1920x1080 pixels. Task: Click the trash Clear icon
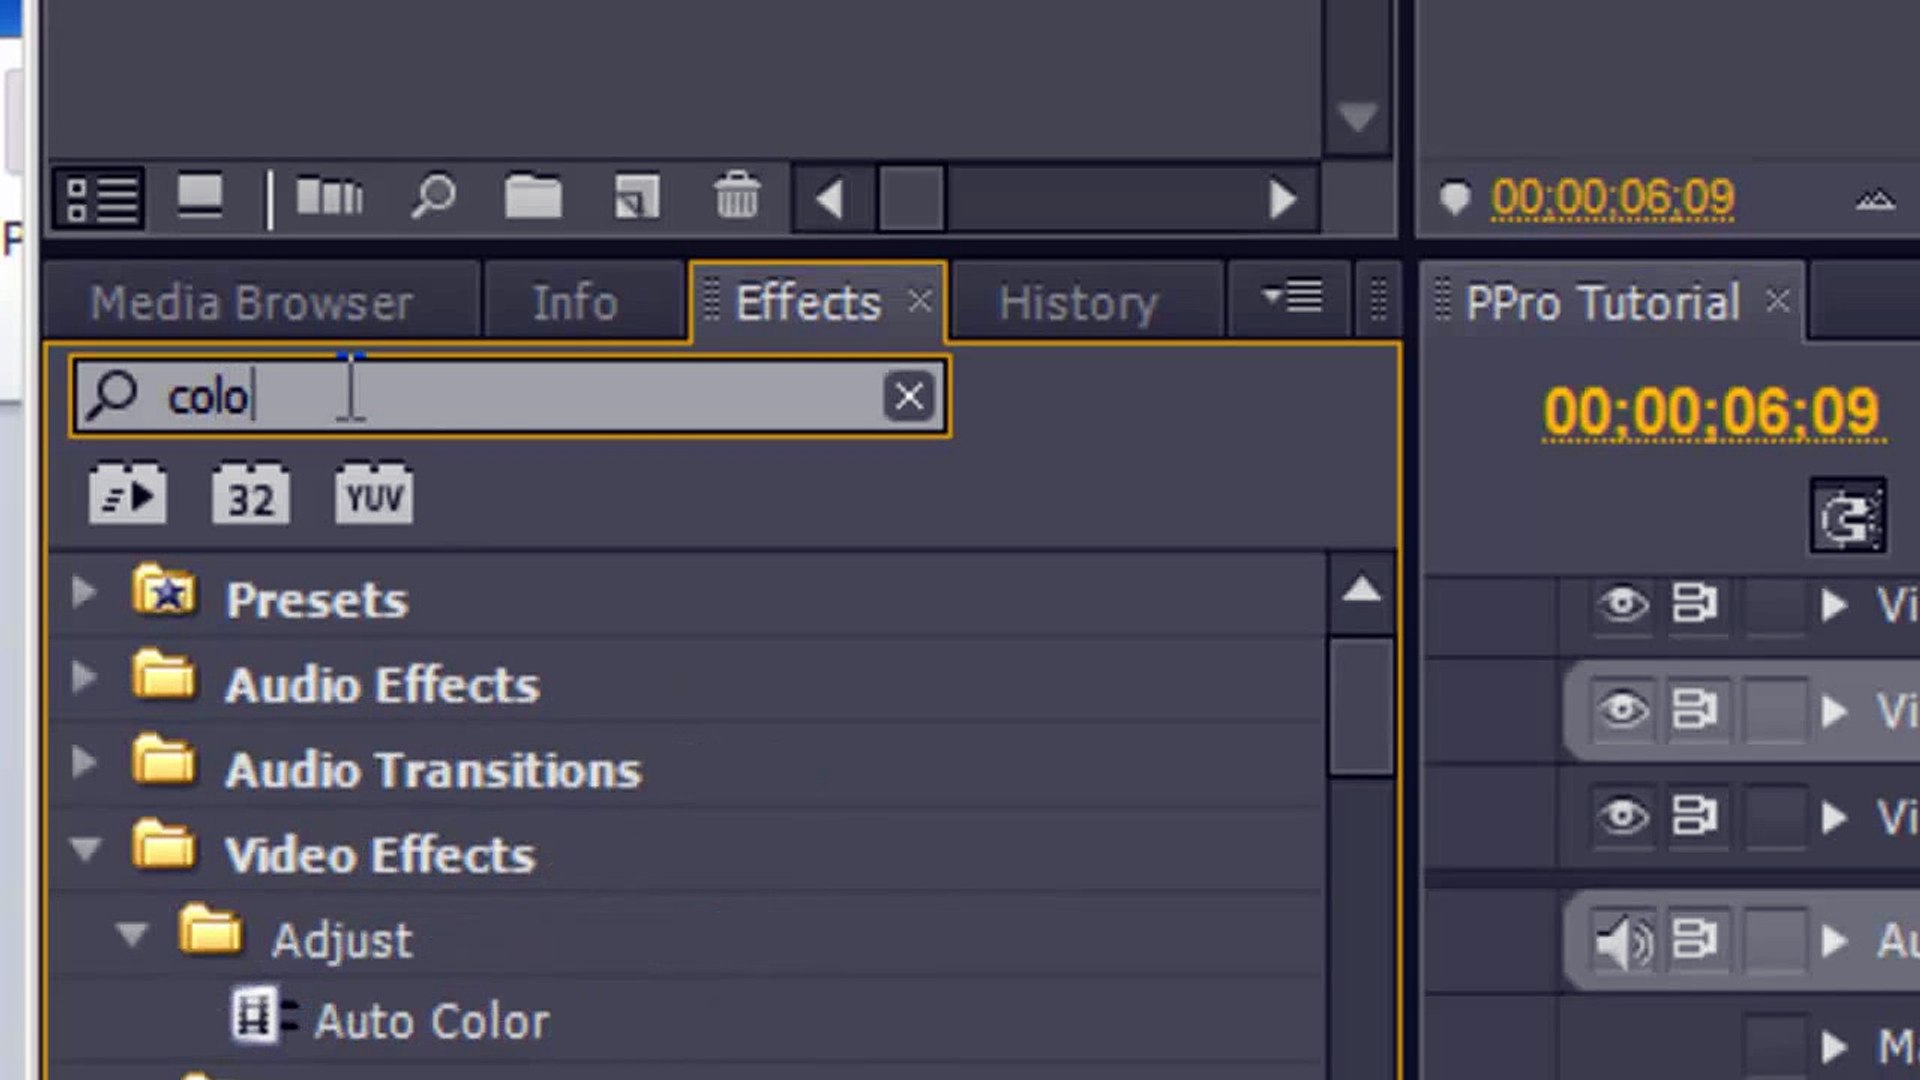pos(737,195)
